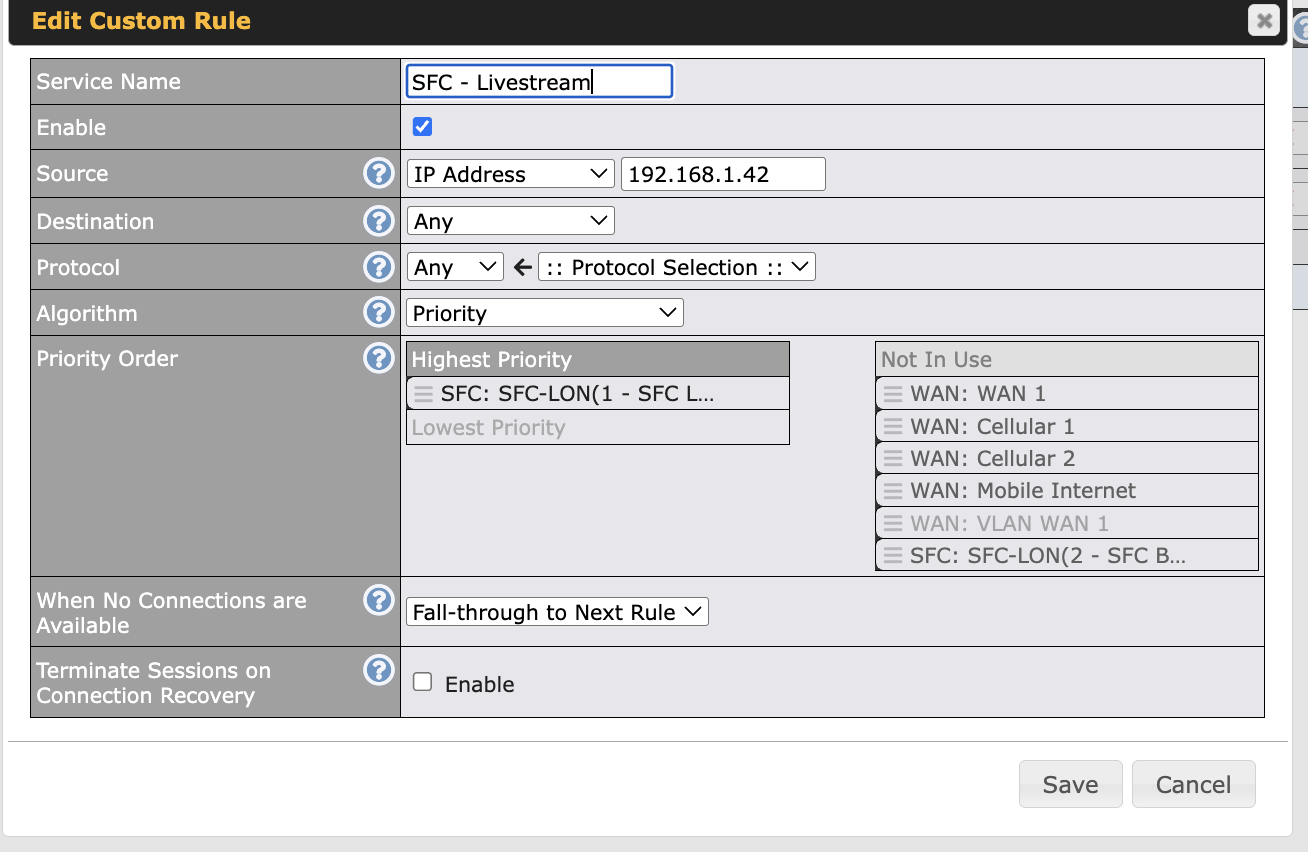Uncheck the Enable rule checkbox
The height and width of the screenshot is (852, 1308).
click(x=423, y=127)
